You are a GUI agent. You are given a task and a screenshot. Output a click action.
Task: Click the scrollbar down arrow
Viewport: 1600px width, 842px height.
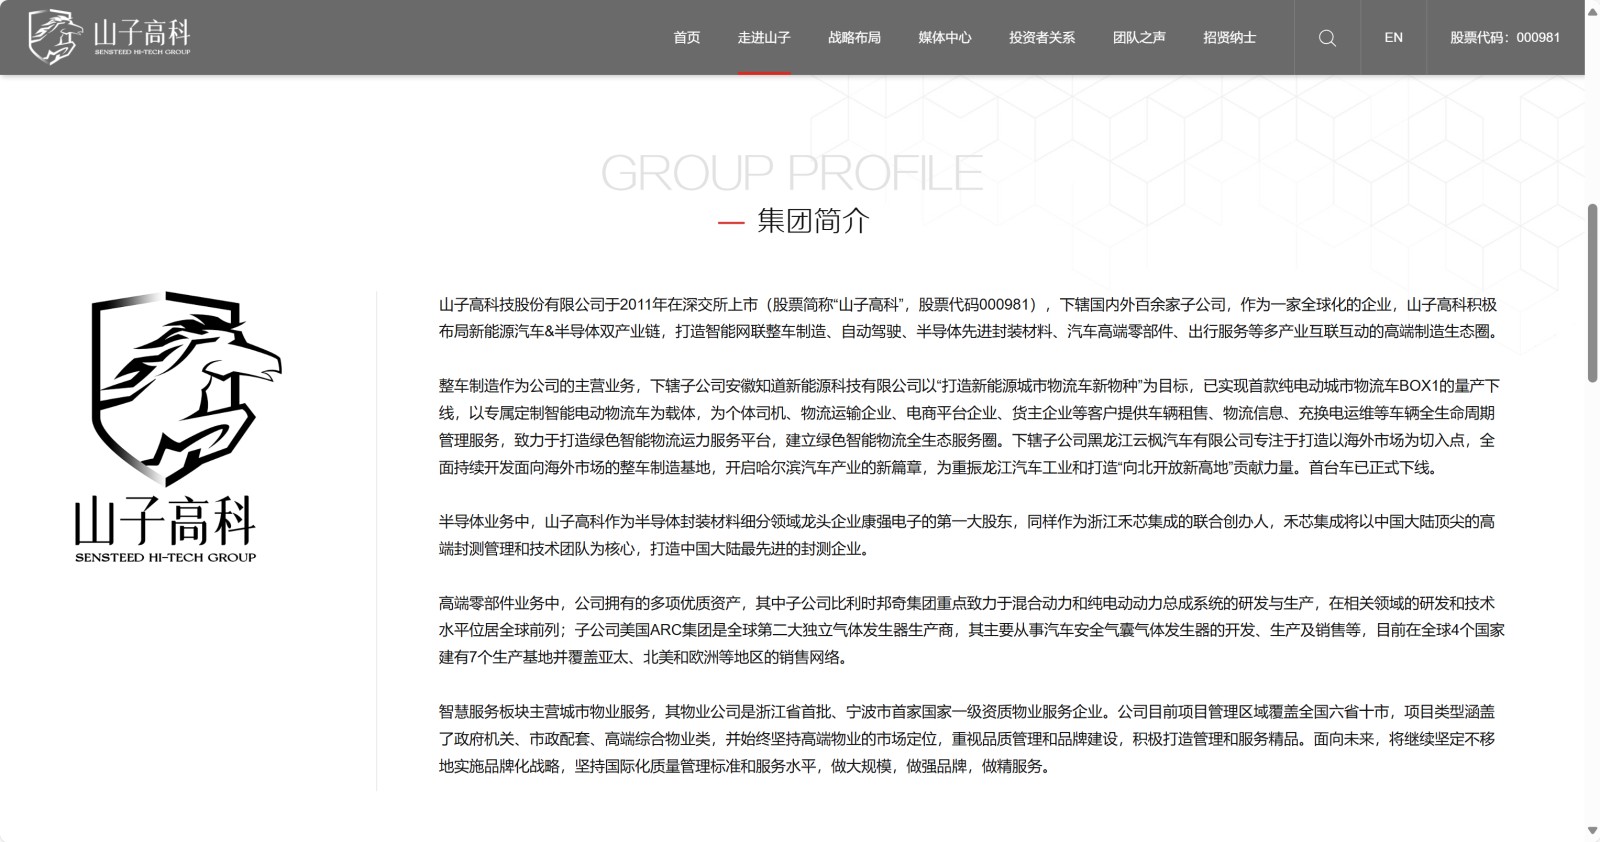[x=1592, y=831]
